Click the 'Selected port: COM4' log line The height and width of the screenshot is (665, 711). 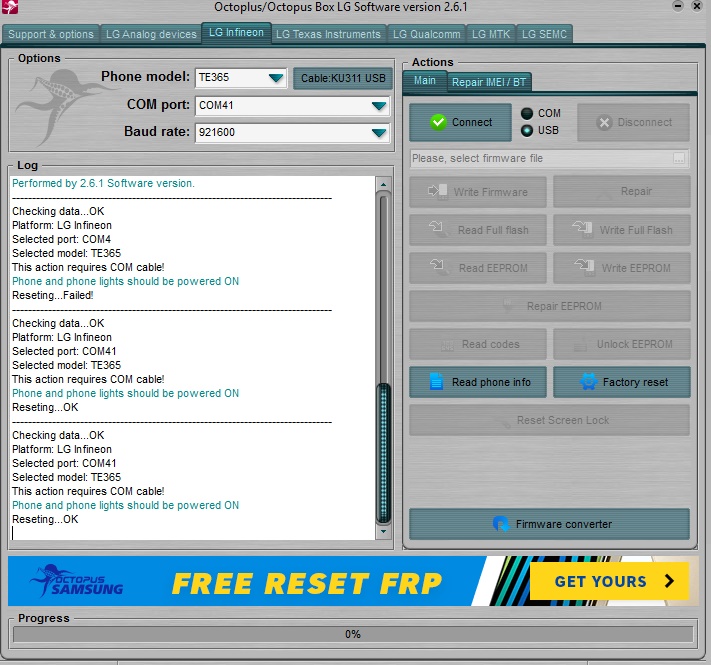pos(62,239)
